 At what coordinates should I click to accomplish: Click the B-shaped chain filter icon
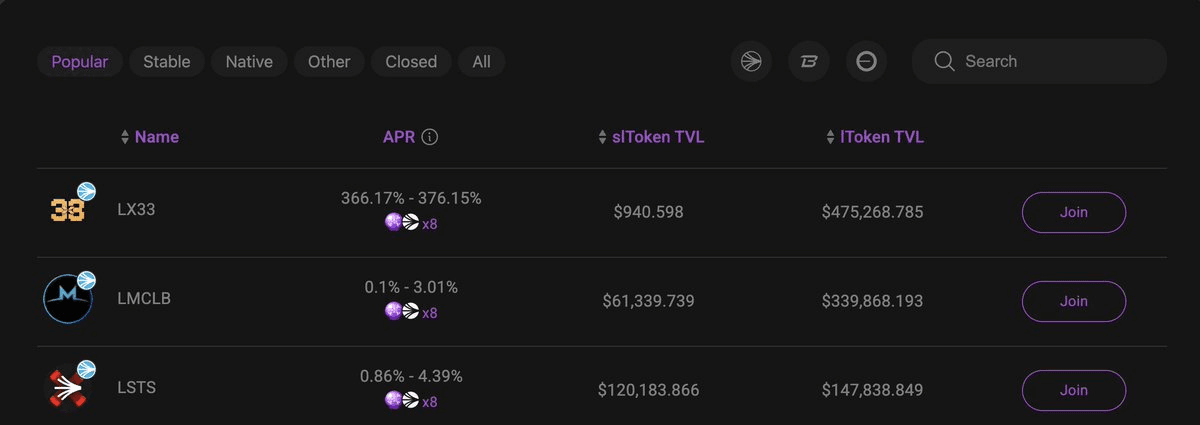(809, 62)
